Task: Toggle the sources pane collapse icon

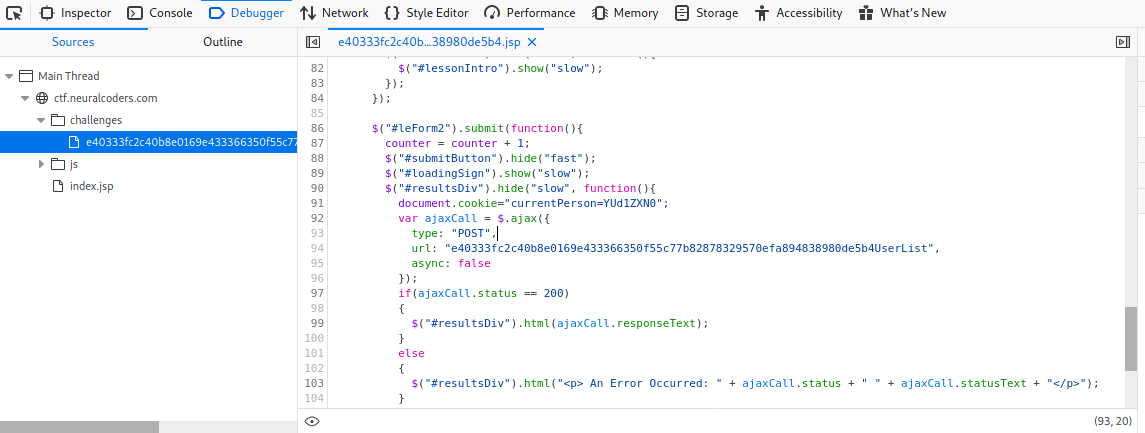Action: coord(313,42)
